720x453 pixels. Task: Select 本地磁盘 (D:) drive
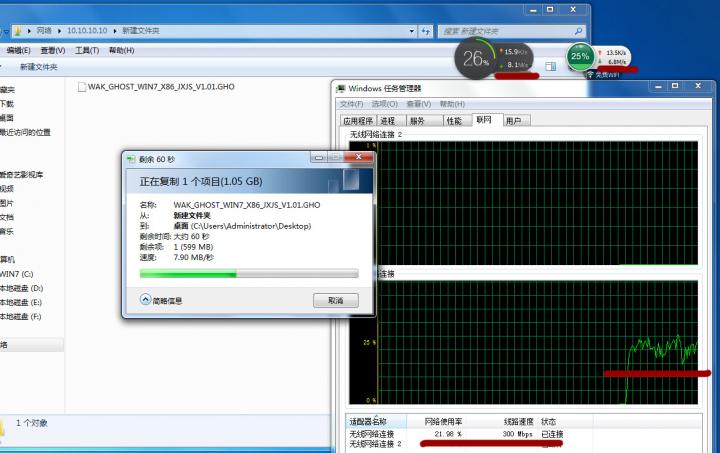pyautogui.click(x=21, y=288)
